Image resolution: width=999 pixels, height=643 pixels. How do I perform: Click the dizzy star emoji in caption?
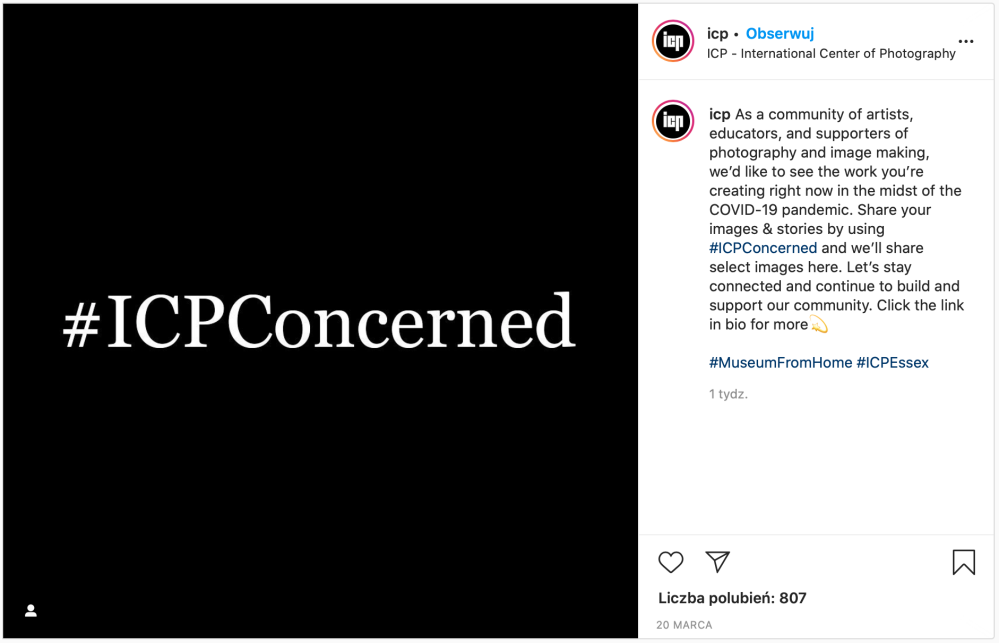coord(819,324)
